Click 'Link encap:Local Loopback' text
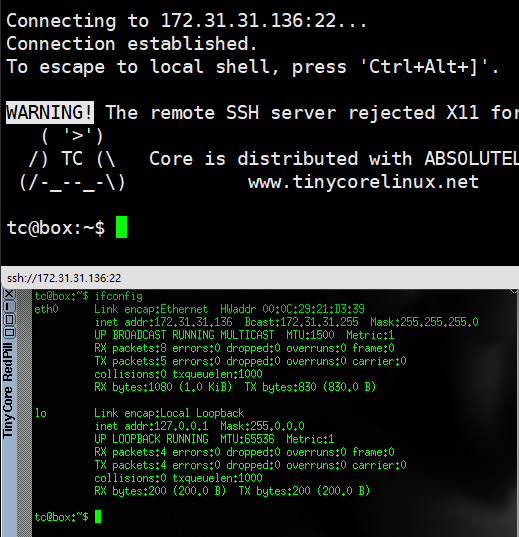The image size is (519, 537). [169, 413]
